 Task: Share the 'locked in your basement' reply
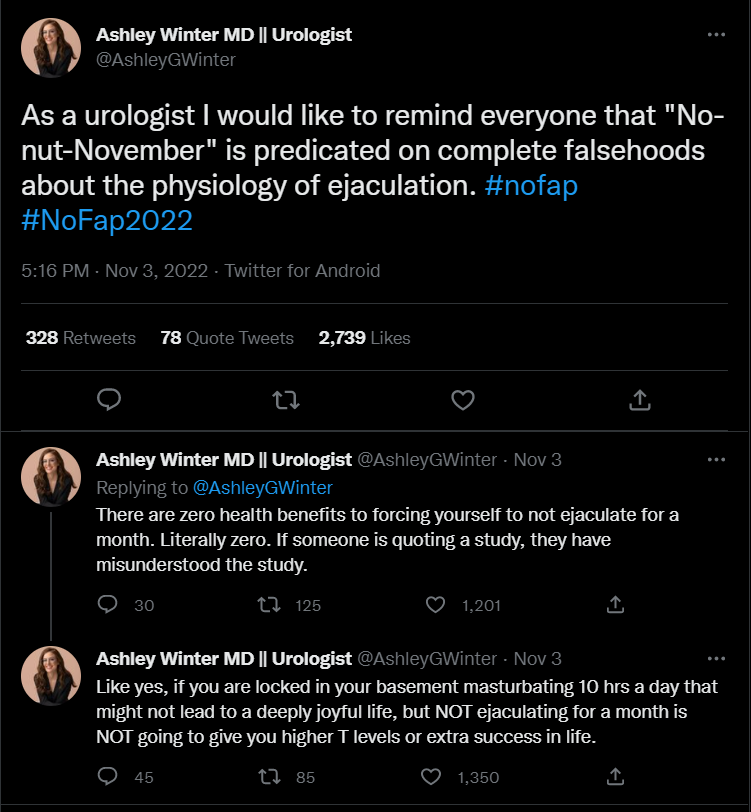[x=616, y=777]
